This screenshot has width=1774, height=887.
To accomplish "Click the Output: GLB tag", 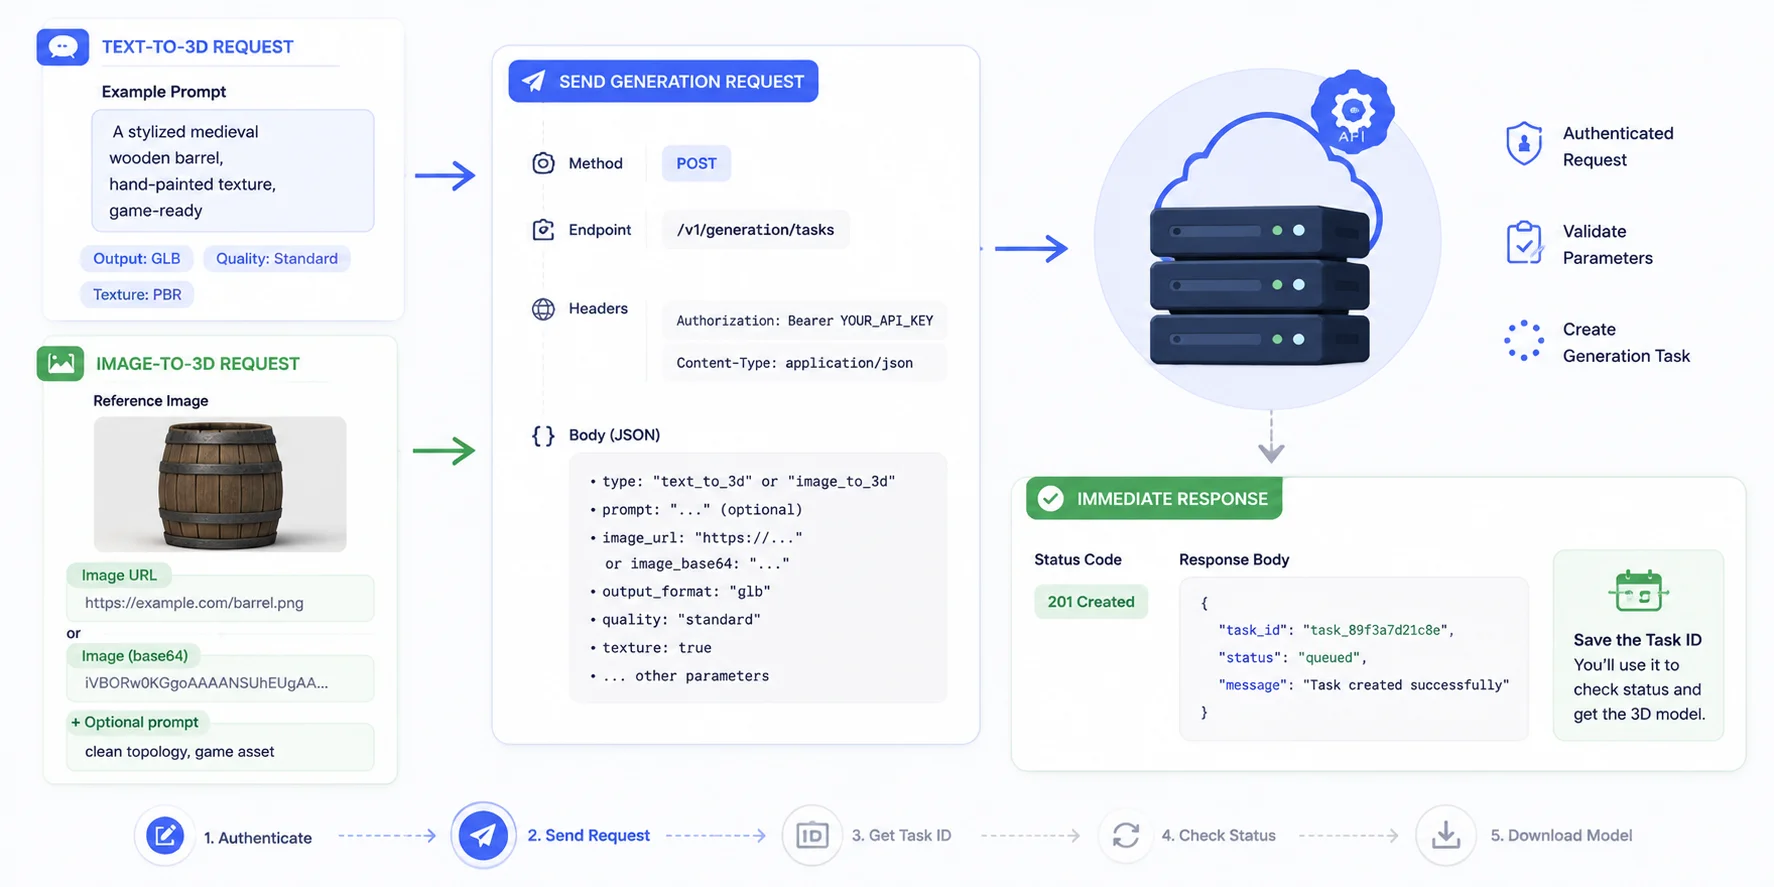I will [137, 258].
